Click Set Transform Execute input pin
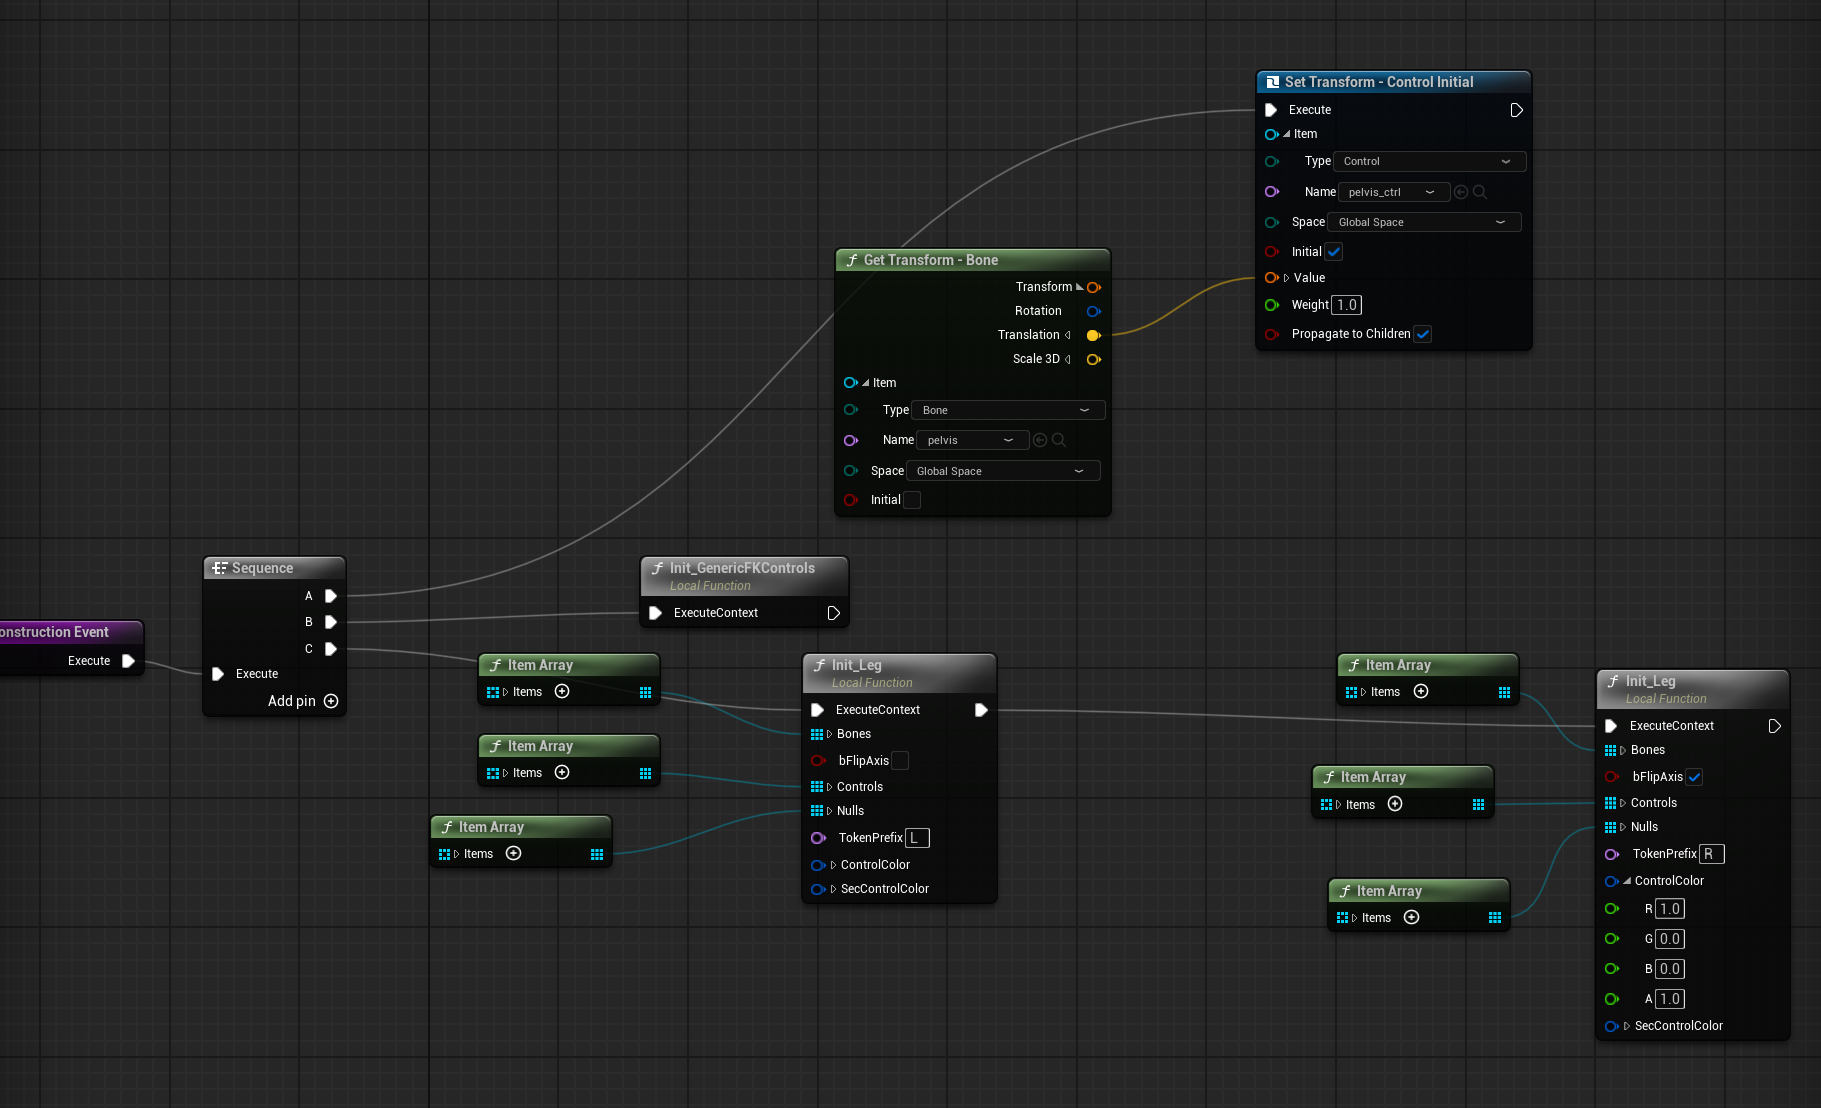This screenshot has width=1821, height=1108. [1271, 110]
